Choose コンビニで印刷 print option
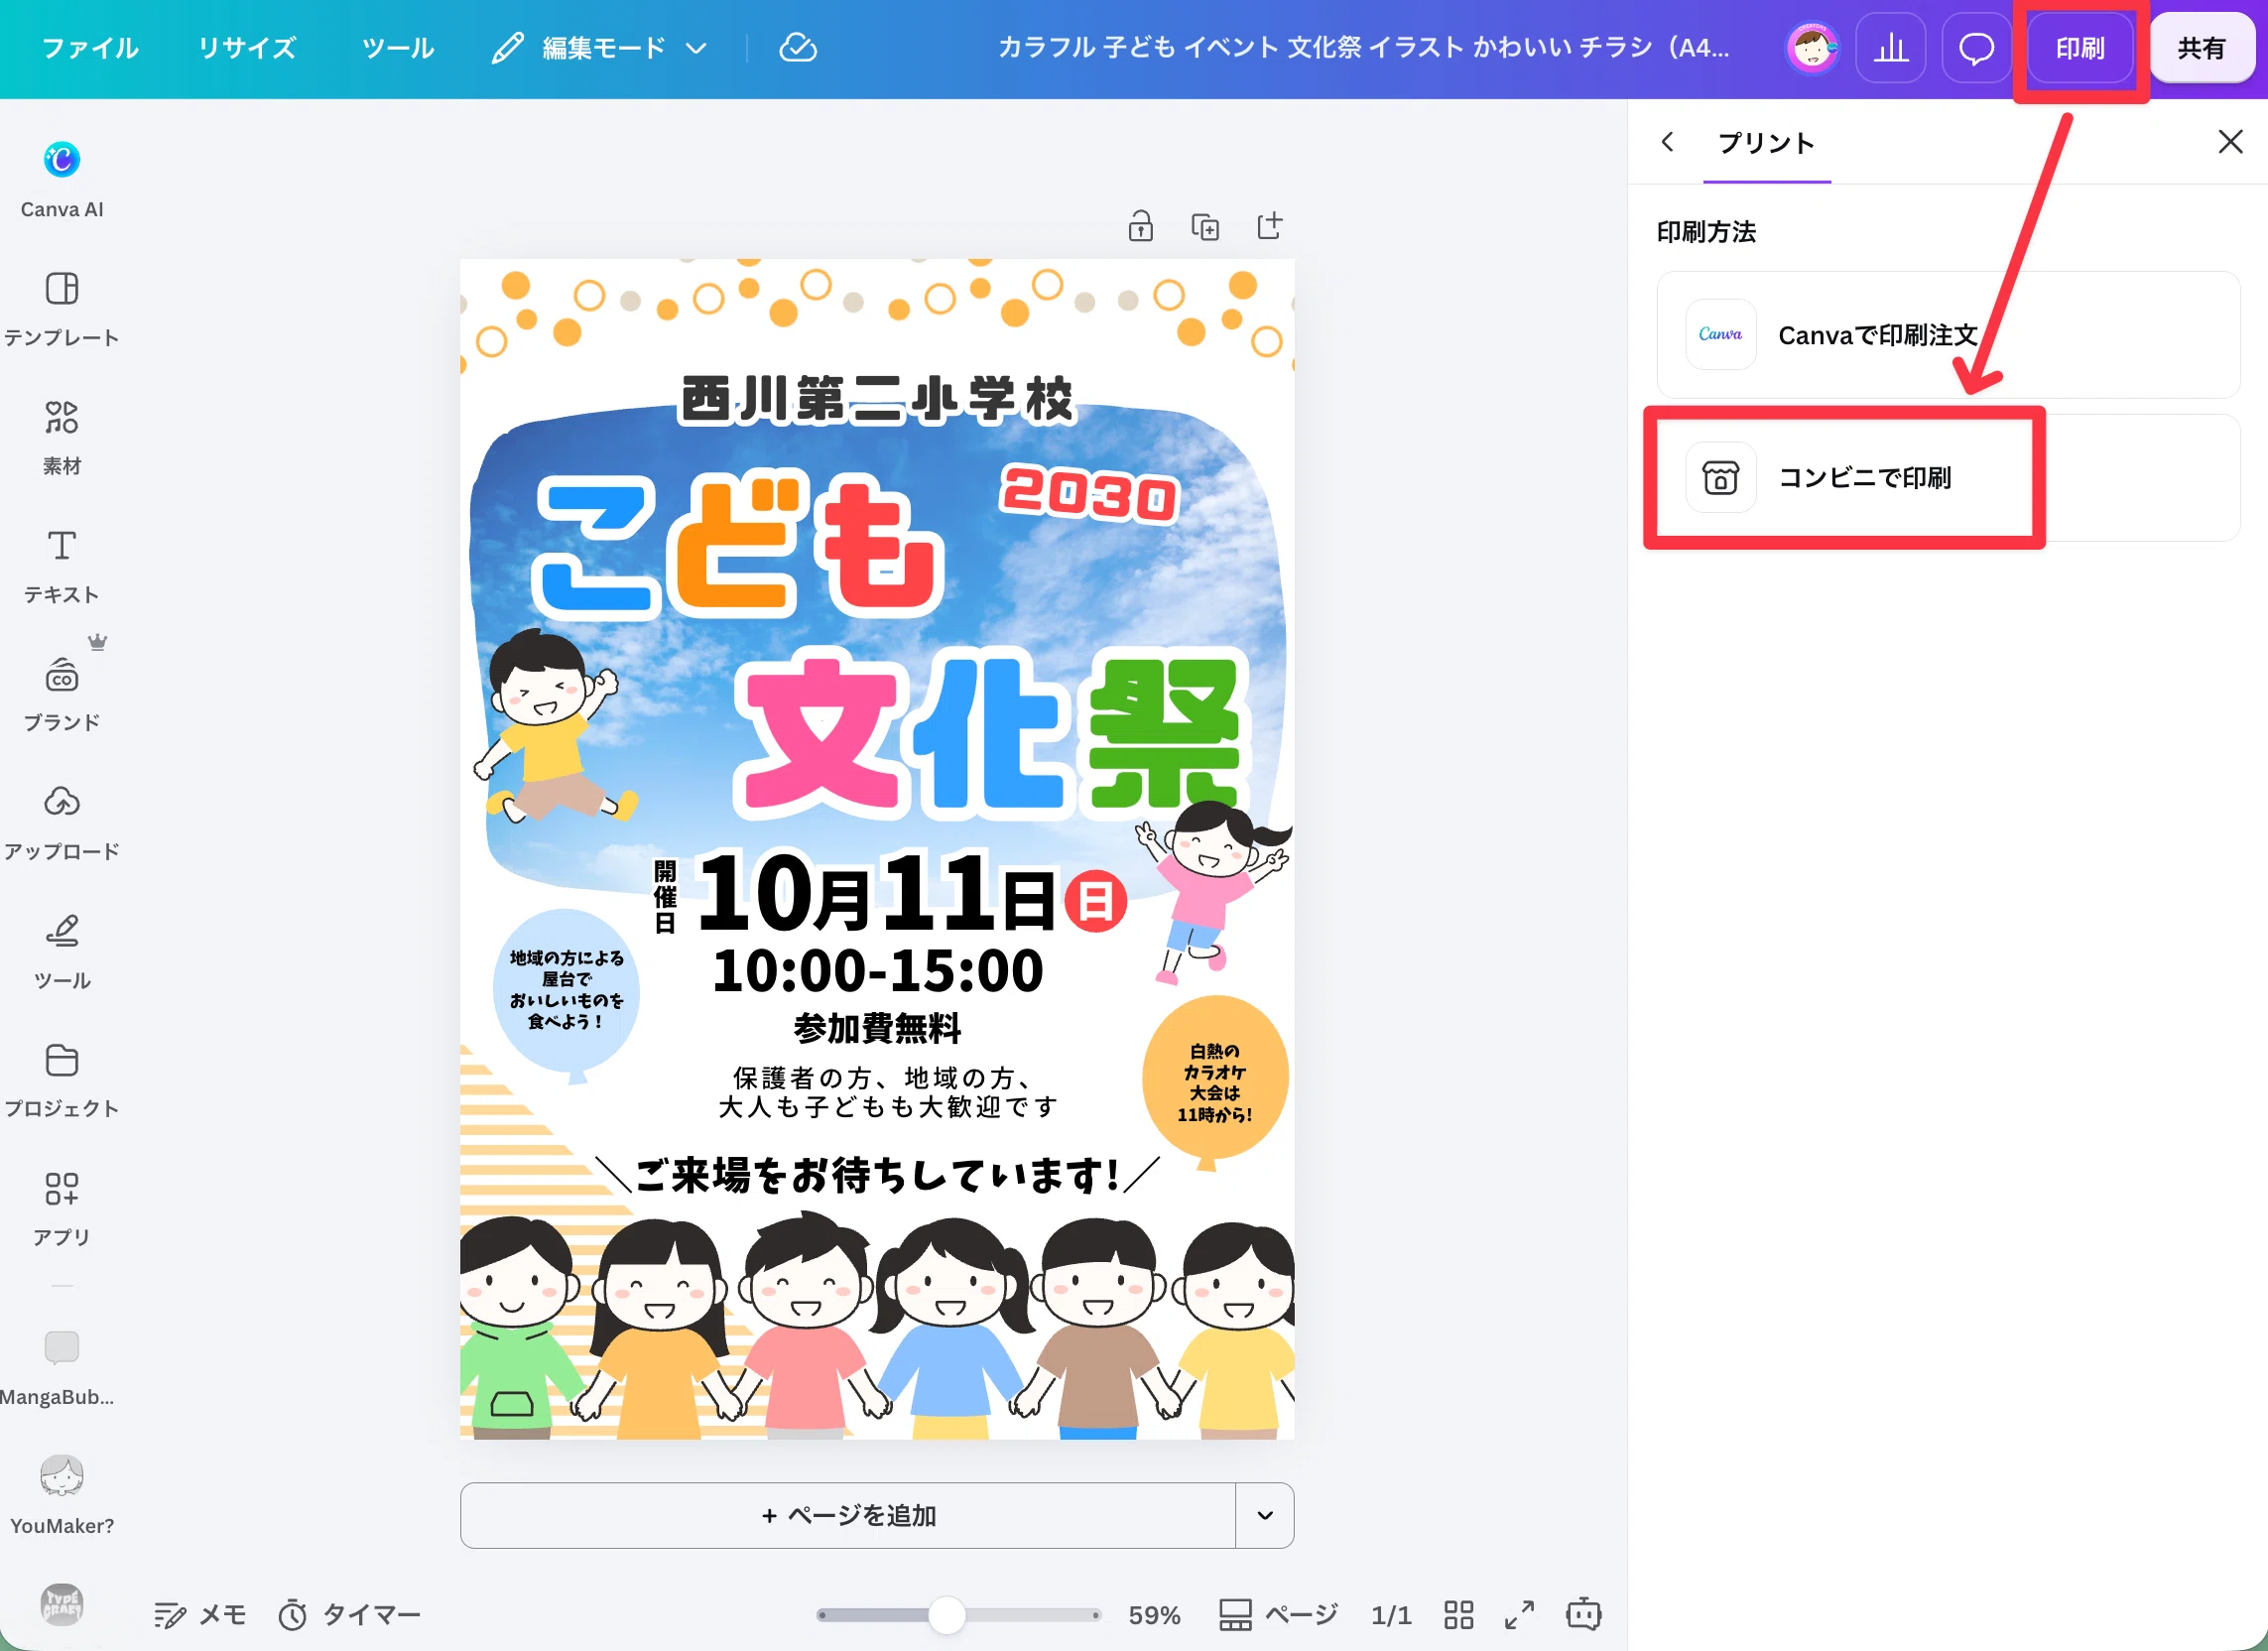The height and width of the screenshot is (1651, 2268). [1947, 478]
